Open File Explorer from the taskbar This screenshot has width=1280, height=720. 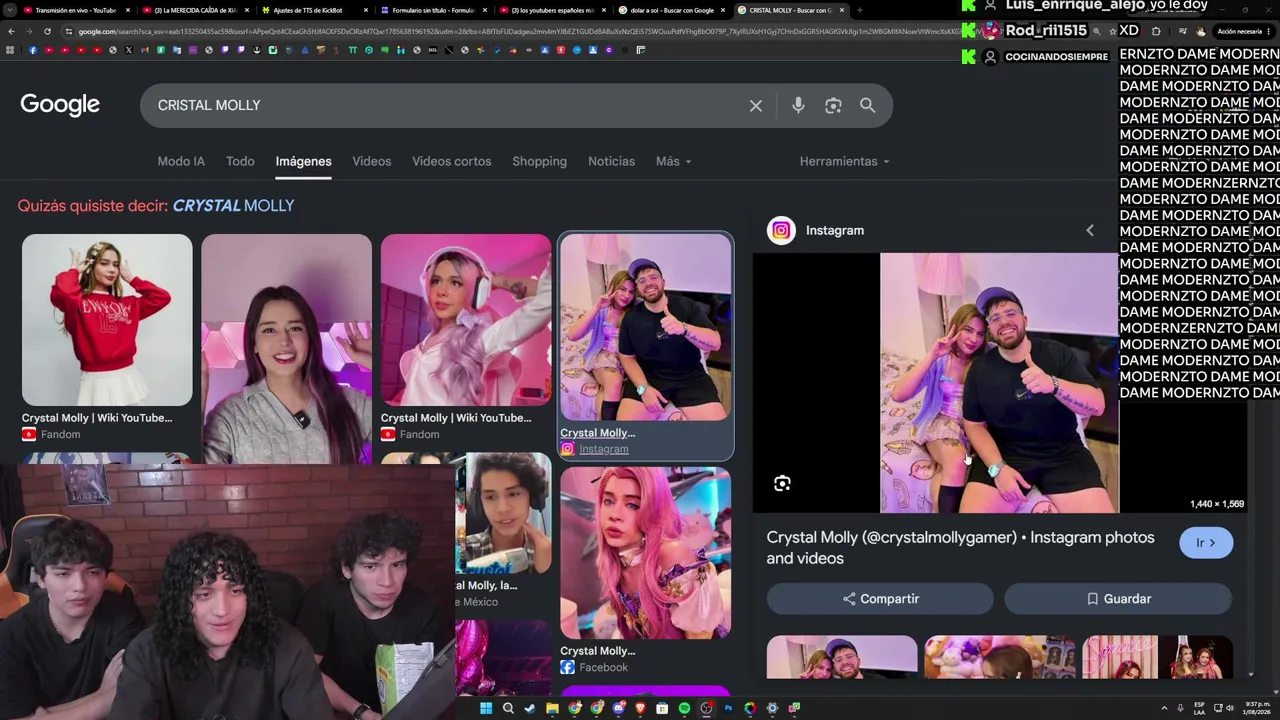coord(552,708)
